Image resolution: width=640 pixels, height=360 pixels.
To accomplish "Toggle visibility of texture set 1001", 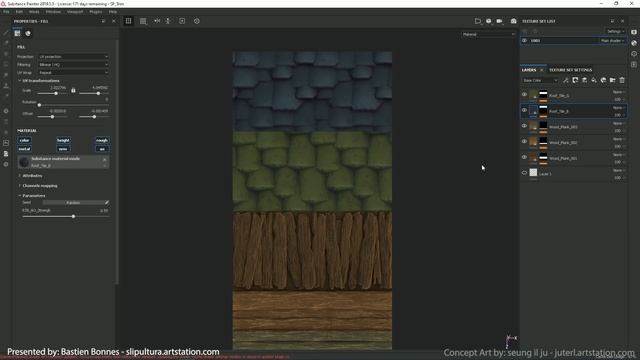I will click(524, 40).
